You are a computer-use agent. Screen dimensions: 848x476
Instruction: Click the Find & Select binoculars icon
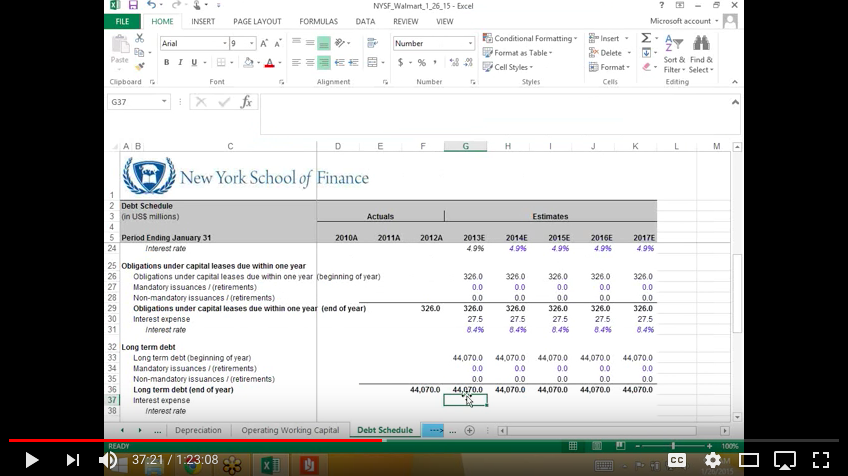[701, 43]
